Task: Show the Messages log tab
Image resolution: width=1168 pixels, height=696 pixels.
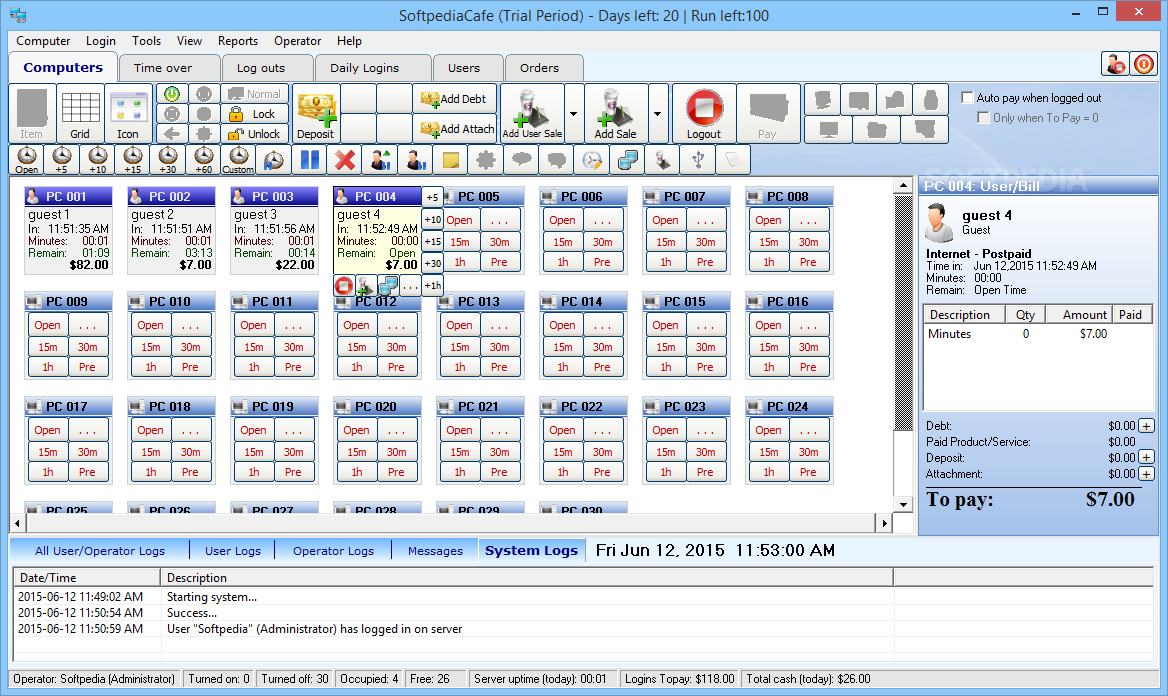Action: tap(435, 551)
